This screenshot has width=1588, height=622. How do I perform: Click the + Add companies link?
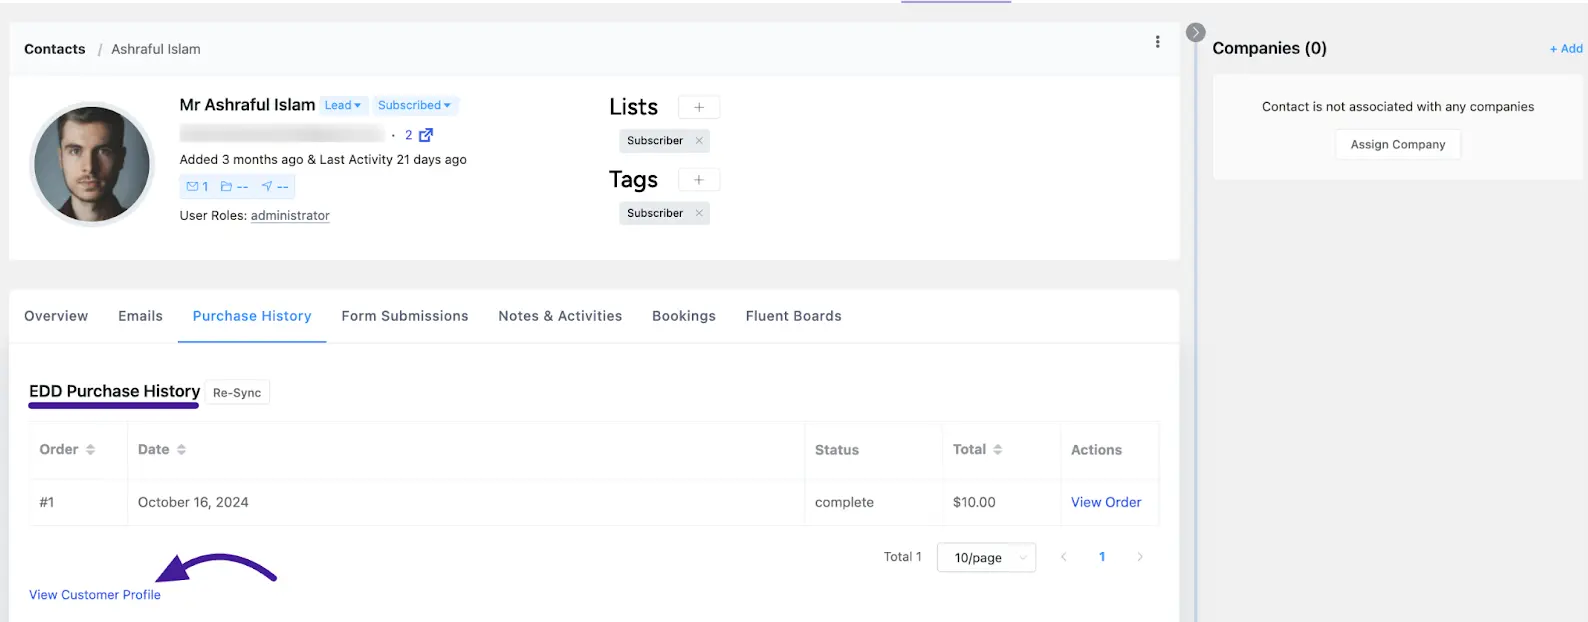1566,48
